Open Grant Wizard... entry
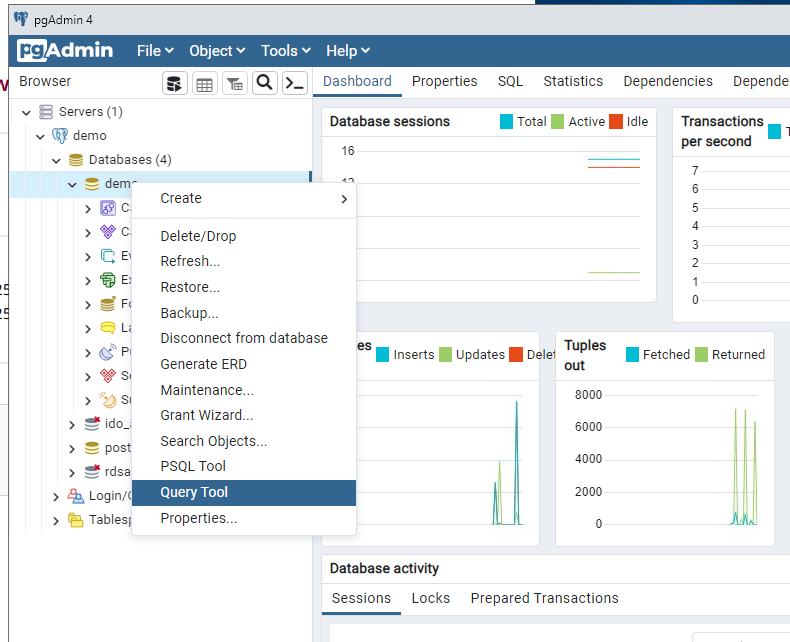Viewport: 790px width, 642px height. (x=244, y=415)
